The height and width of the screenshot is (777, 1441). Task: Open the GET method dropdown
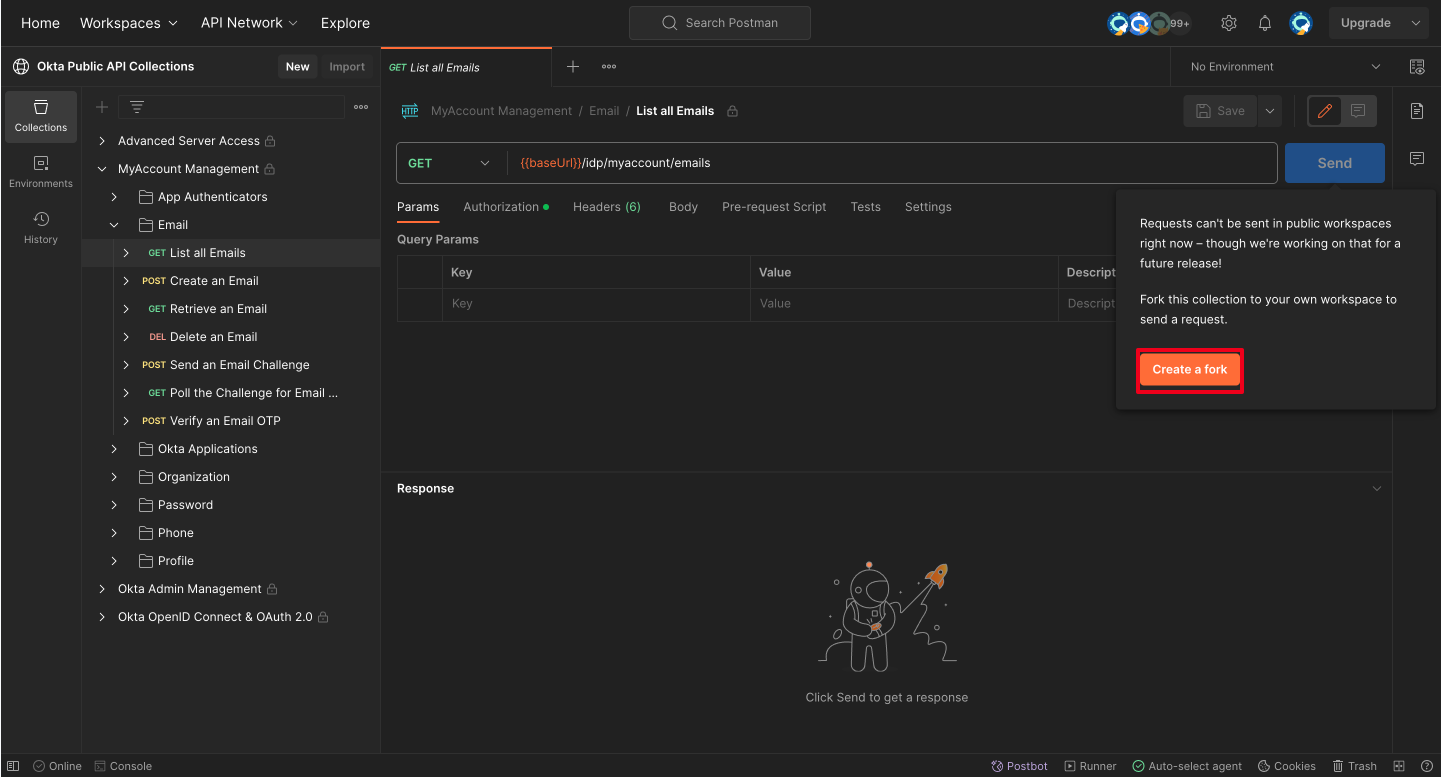click(x=450, y=163)
